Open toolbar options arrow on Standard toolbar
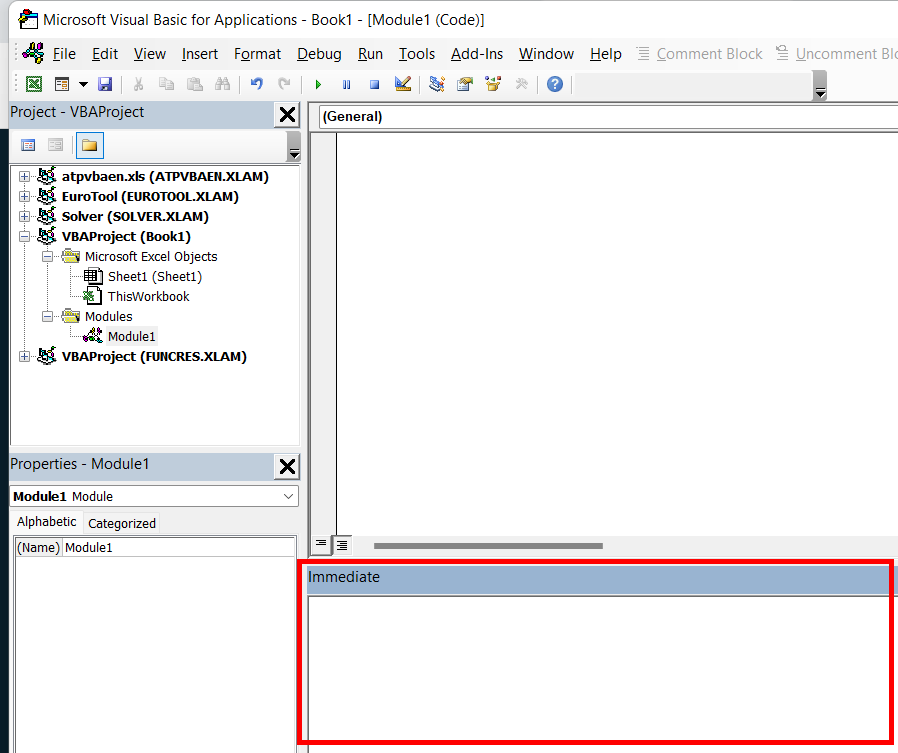 tap(820, 86)
